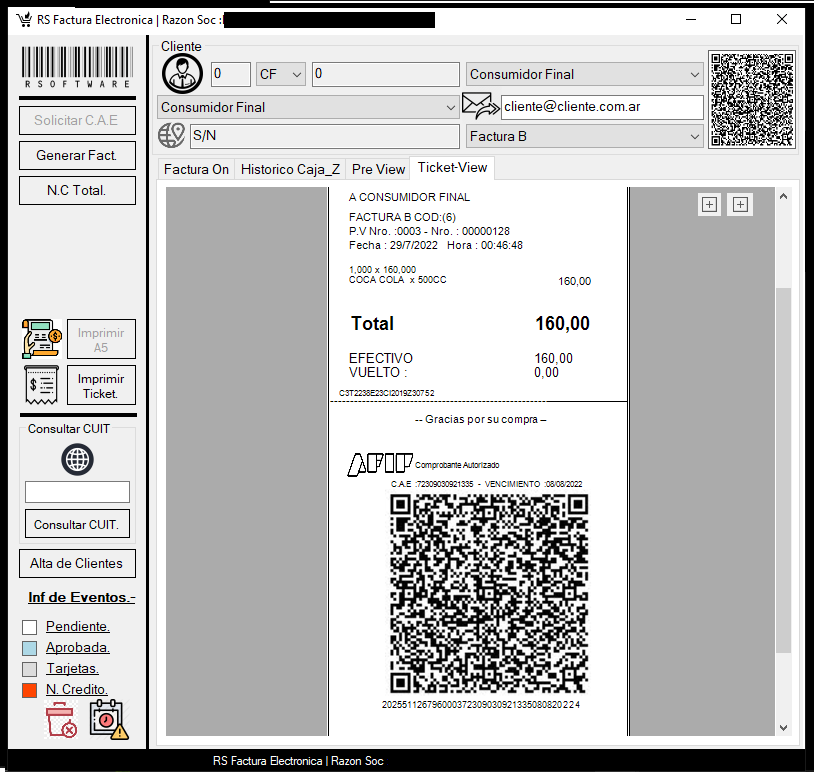Toggle the Pendiente white box
This screenshot has height=776, width=814.
pyautogui.click(x=30, y=627)
